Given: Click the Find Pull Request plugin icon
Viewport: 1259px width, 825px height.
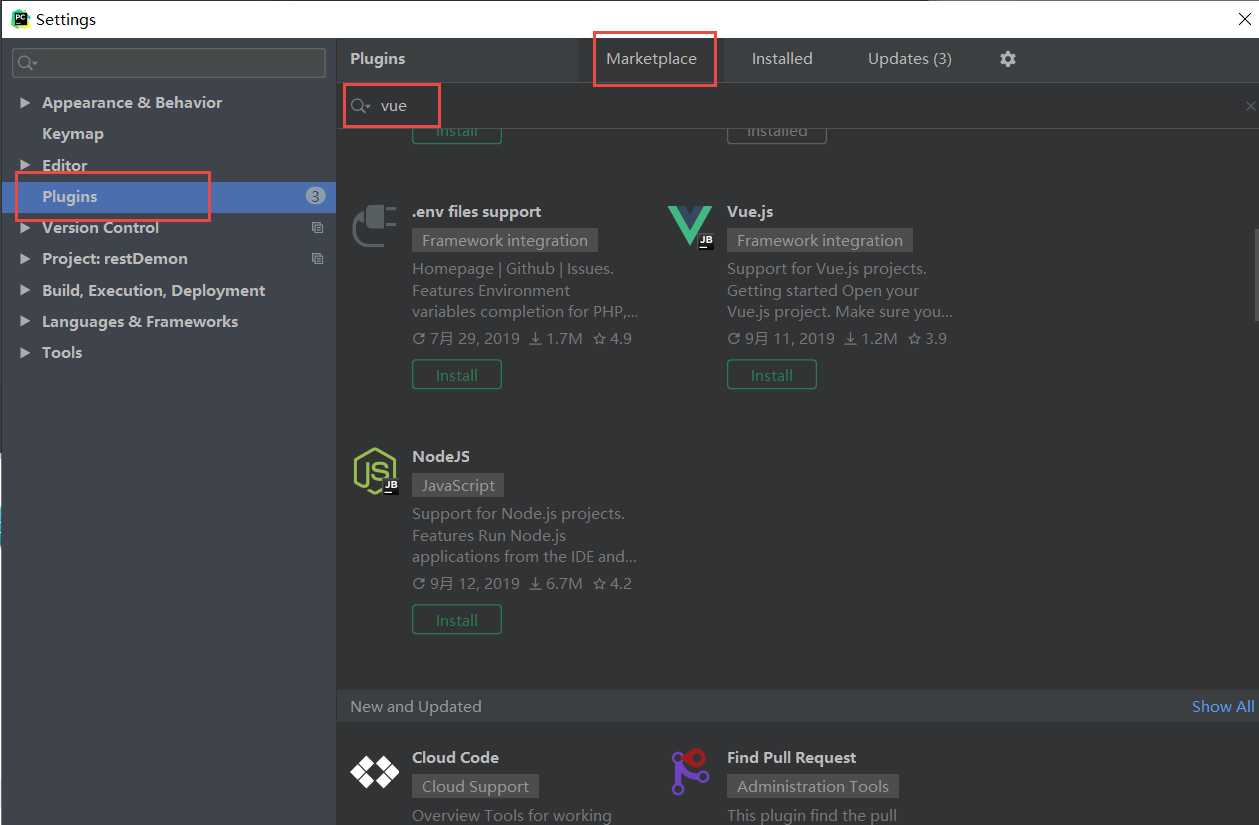Looking at the screenshot, I should [690, 771].
